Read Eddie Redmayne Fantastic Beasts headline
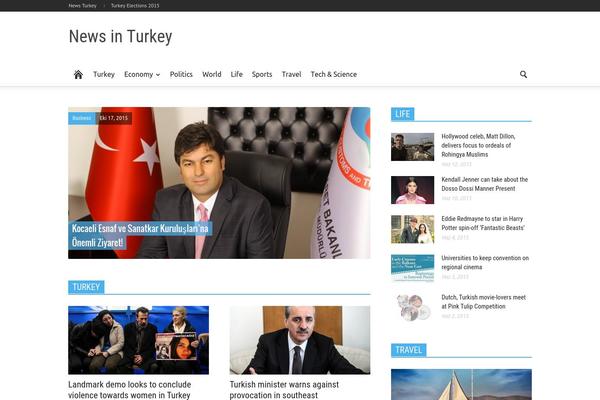 (x=483, y=223)
